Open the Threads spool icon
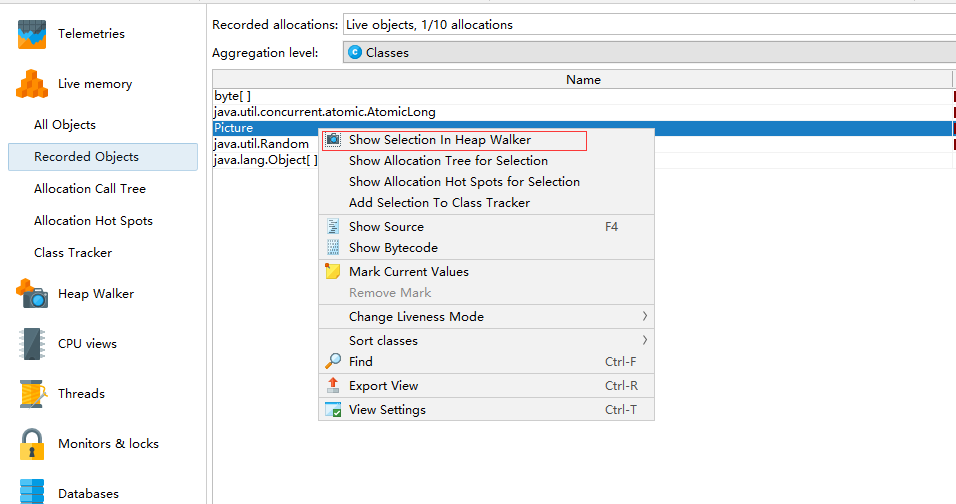 point(32,394)
